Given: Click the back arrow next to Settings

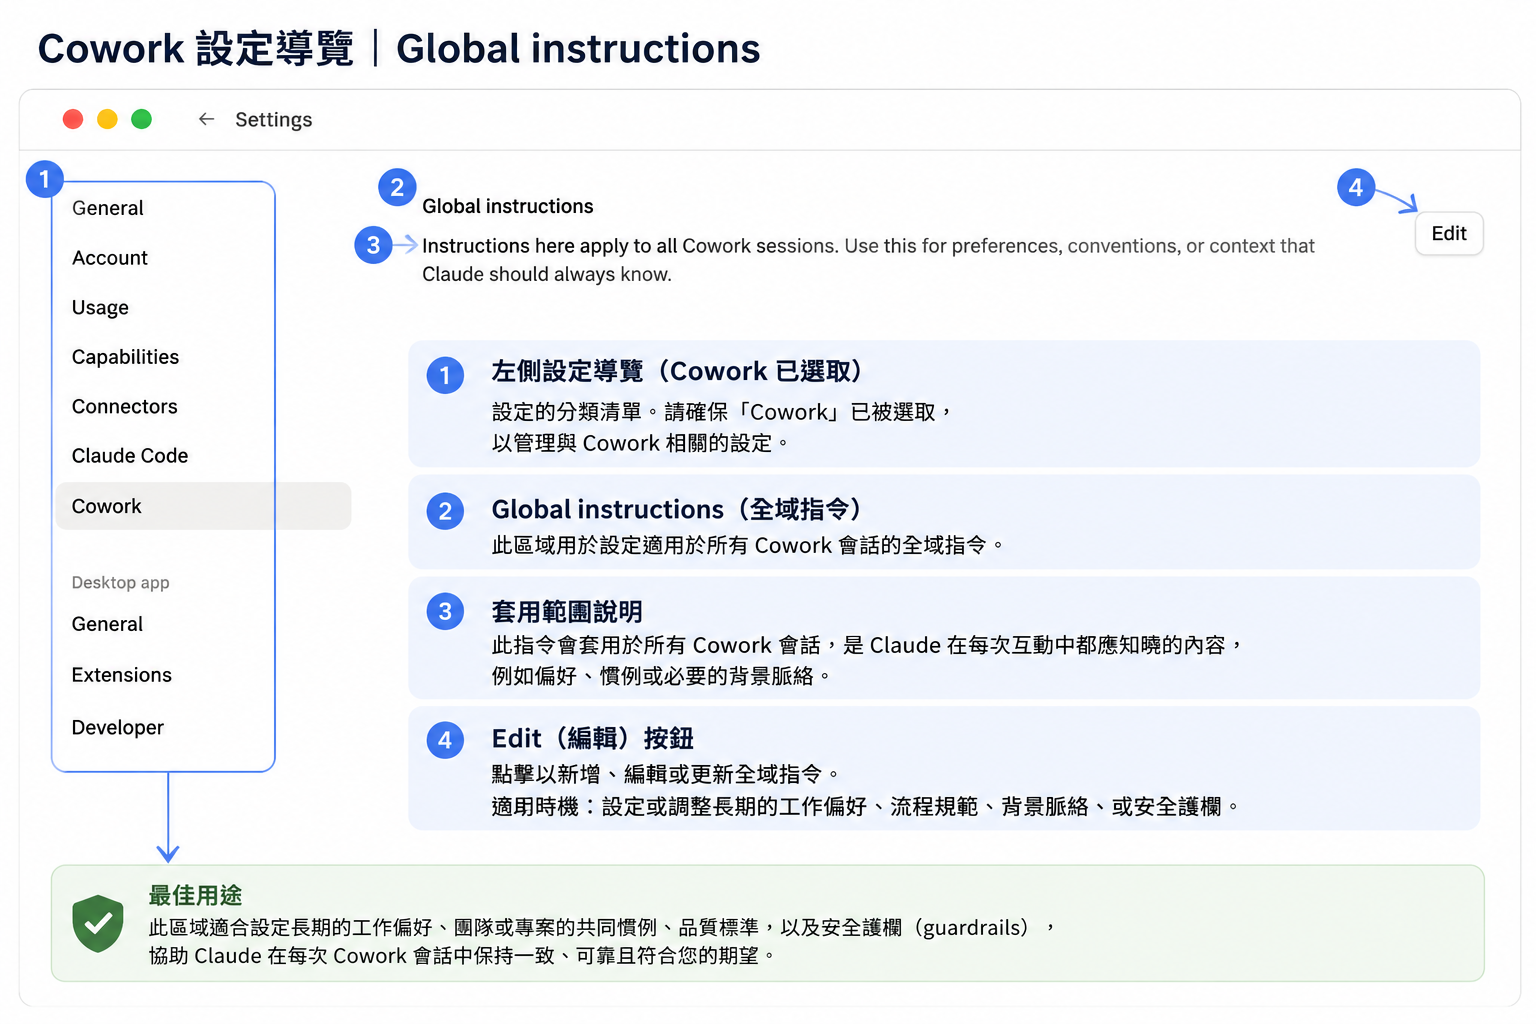Looking at the screenshot, I should [x=206, y=119].
